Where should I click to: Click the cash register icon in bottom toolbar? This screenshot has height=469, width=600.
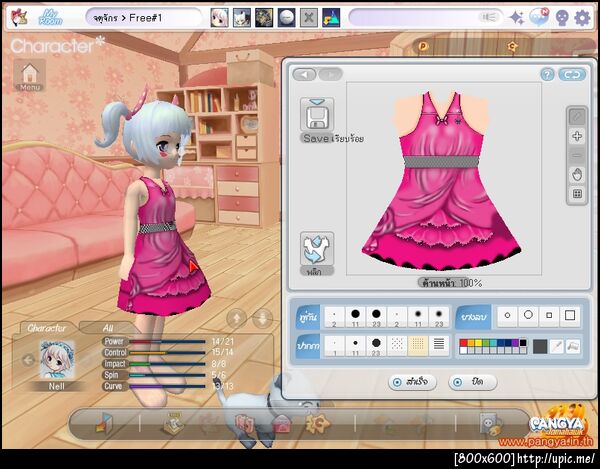(x=172, y=423)
